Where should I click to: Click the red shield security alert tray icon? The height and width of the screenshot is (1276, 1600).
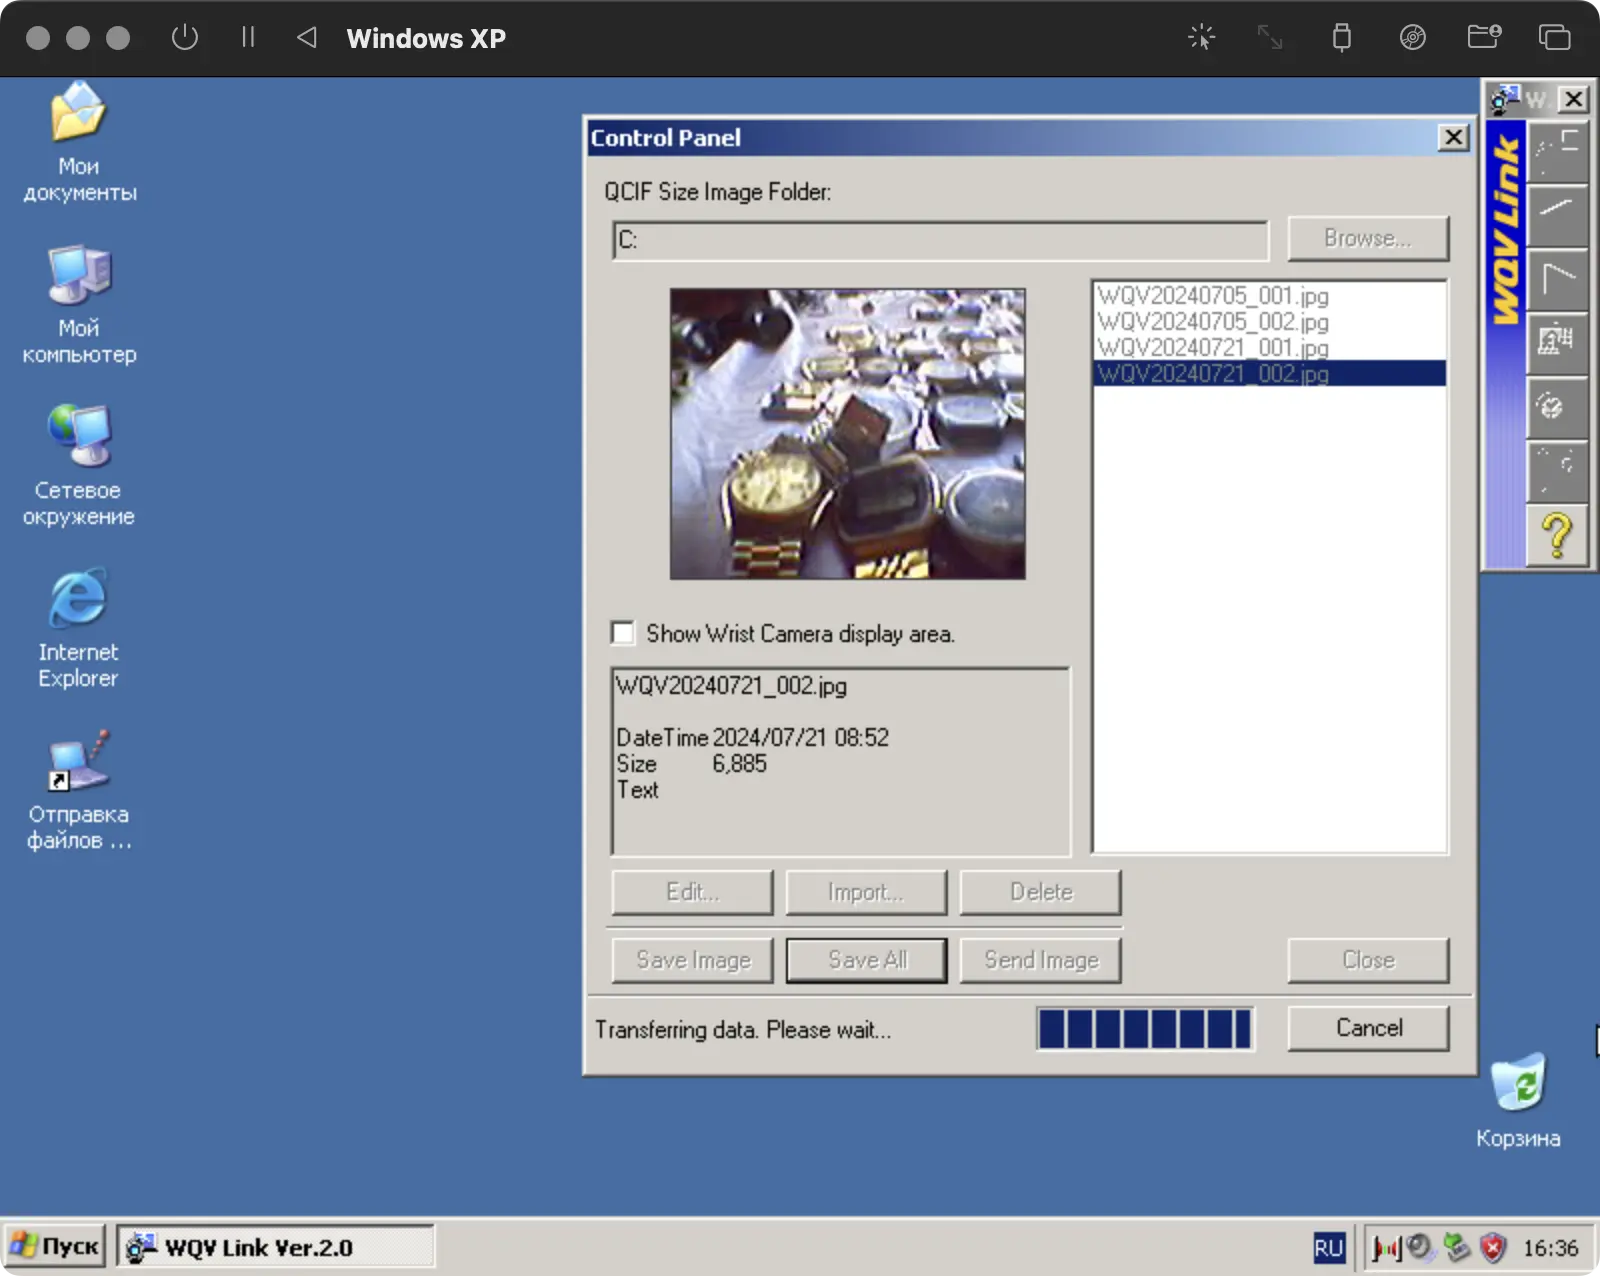click(x=1493, y=1247)
